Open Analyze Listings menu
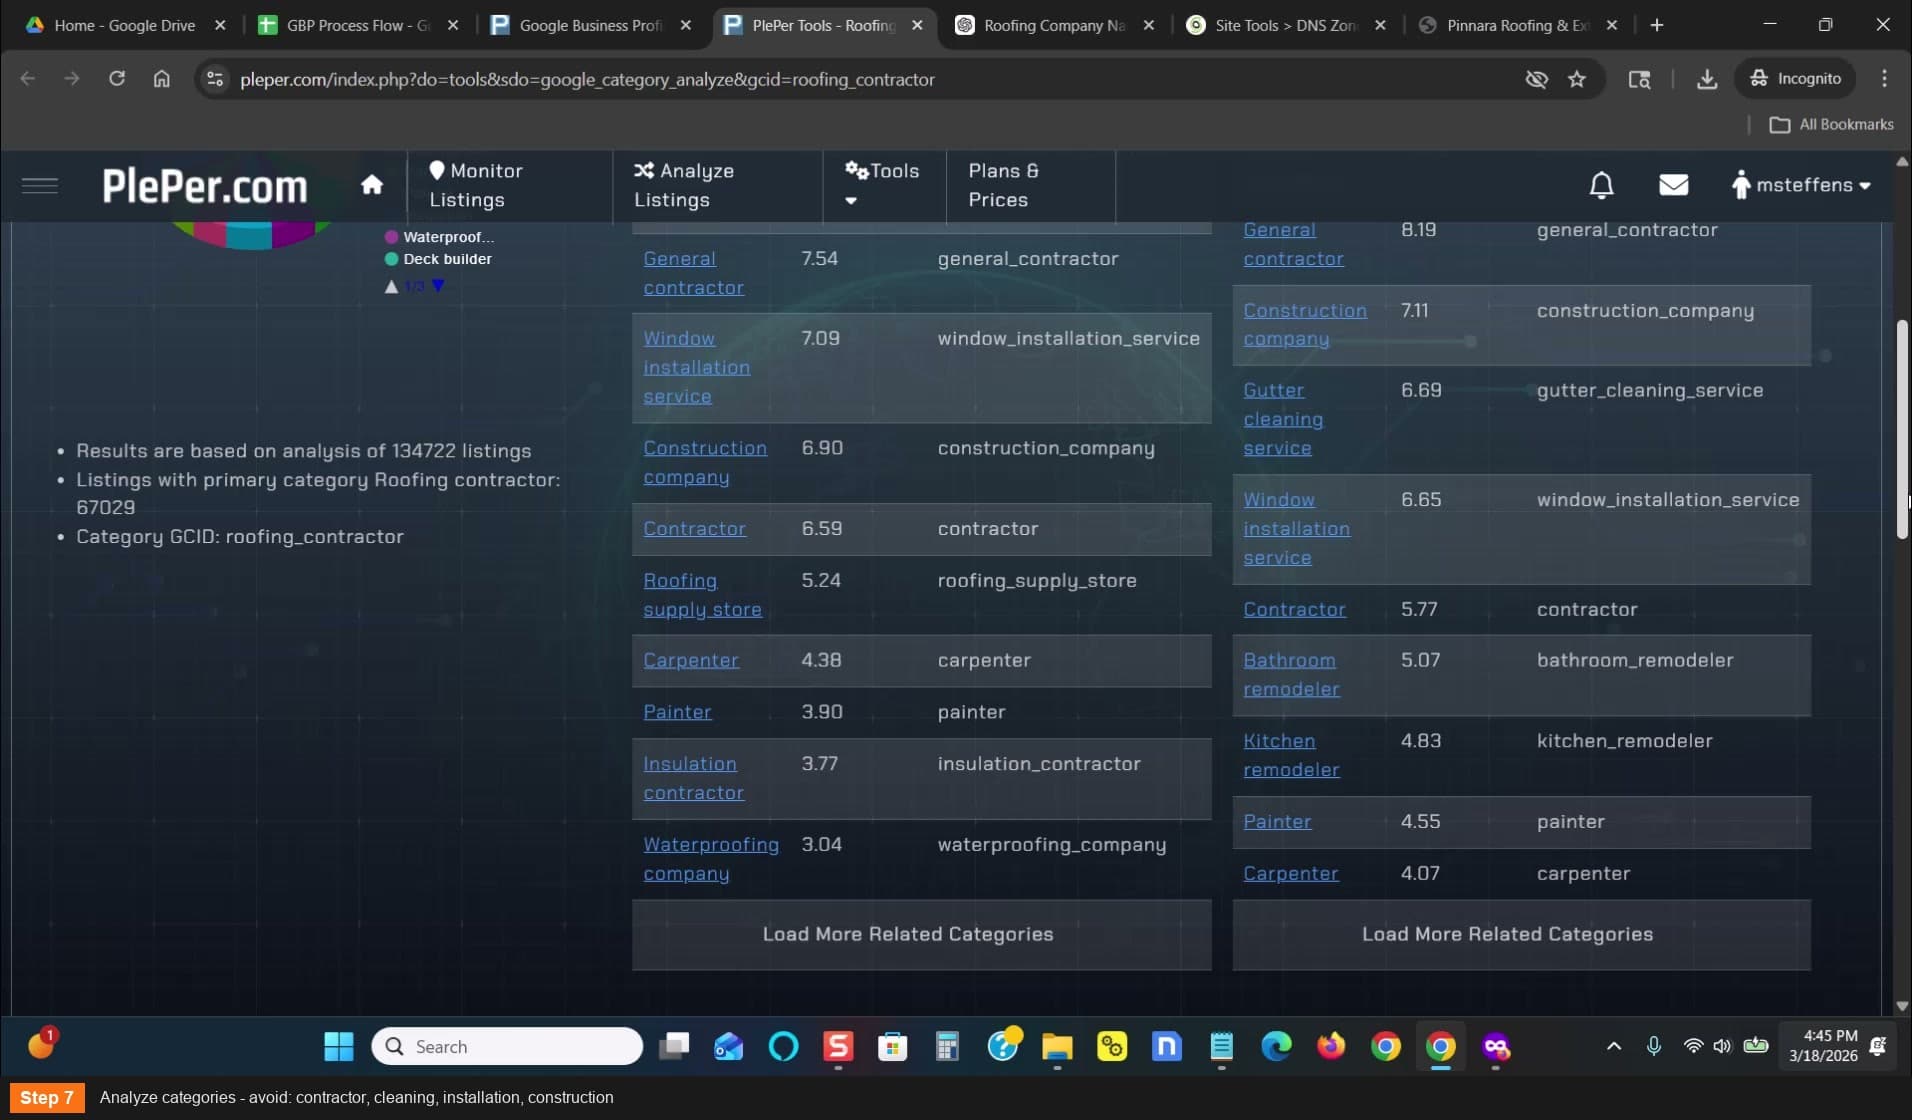The height and width of the screenshot is (1120, 1912). click(x=684, y=185)
